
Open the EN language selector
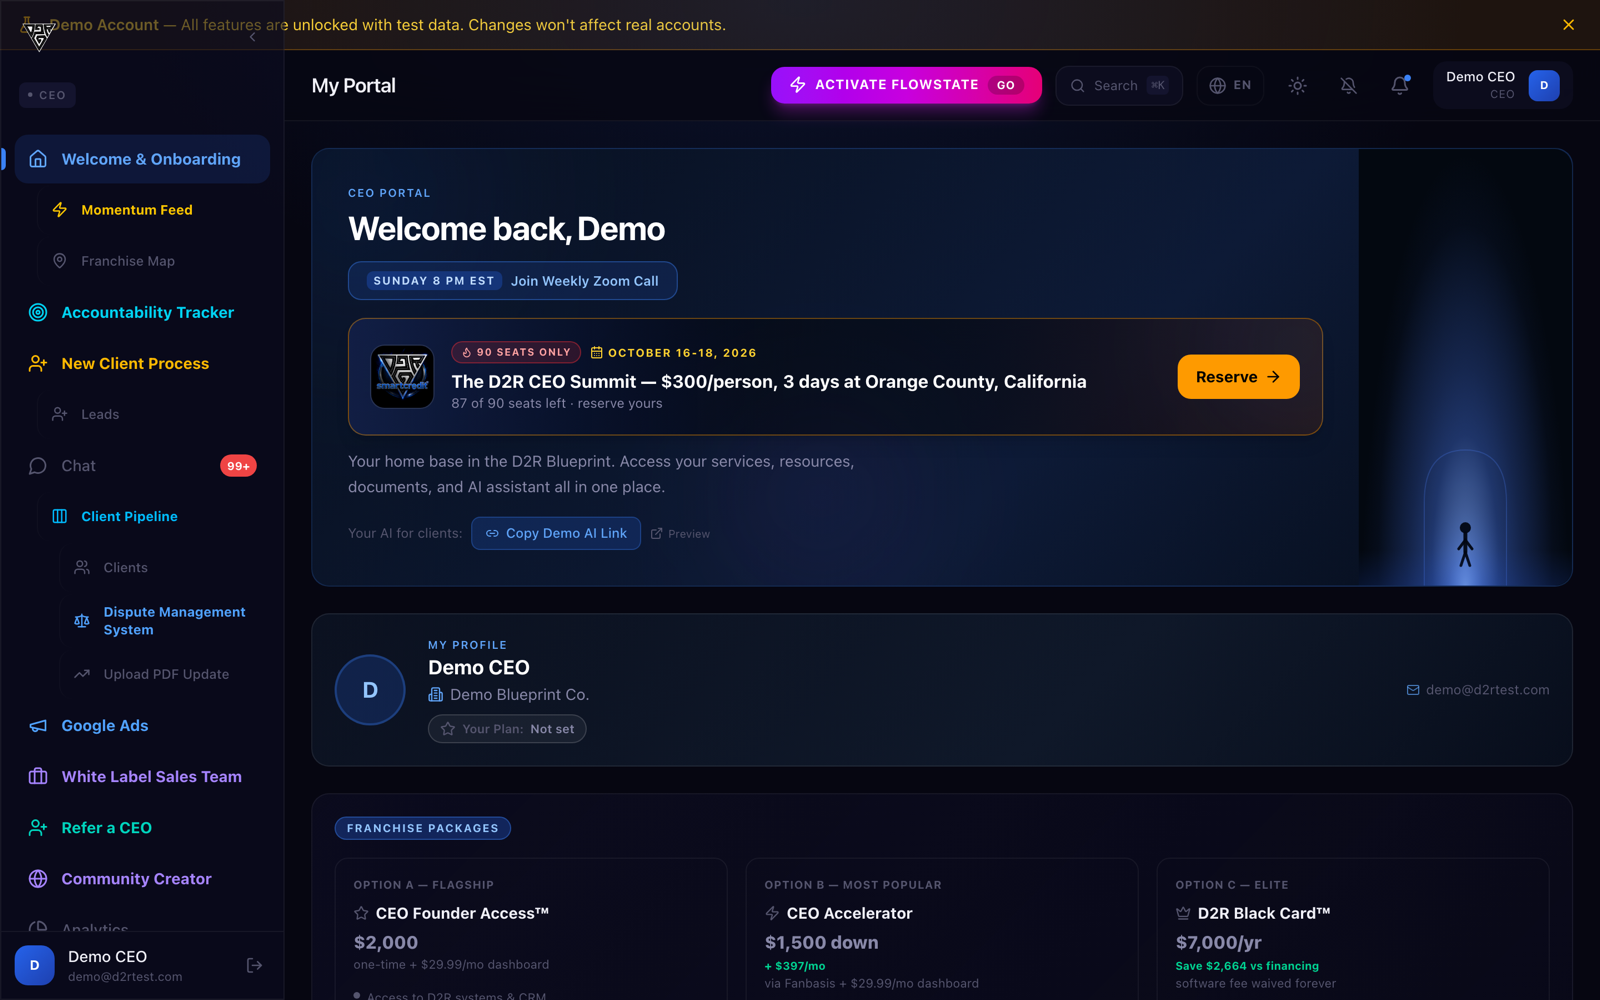pos(1230,85)
